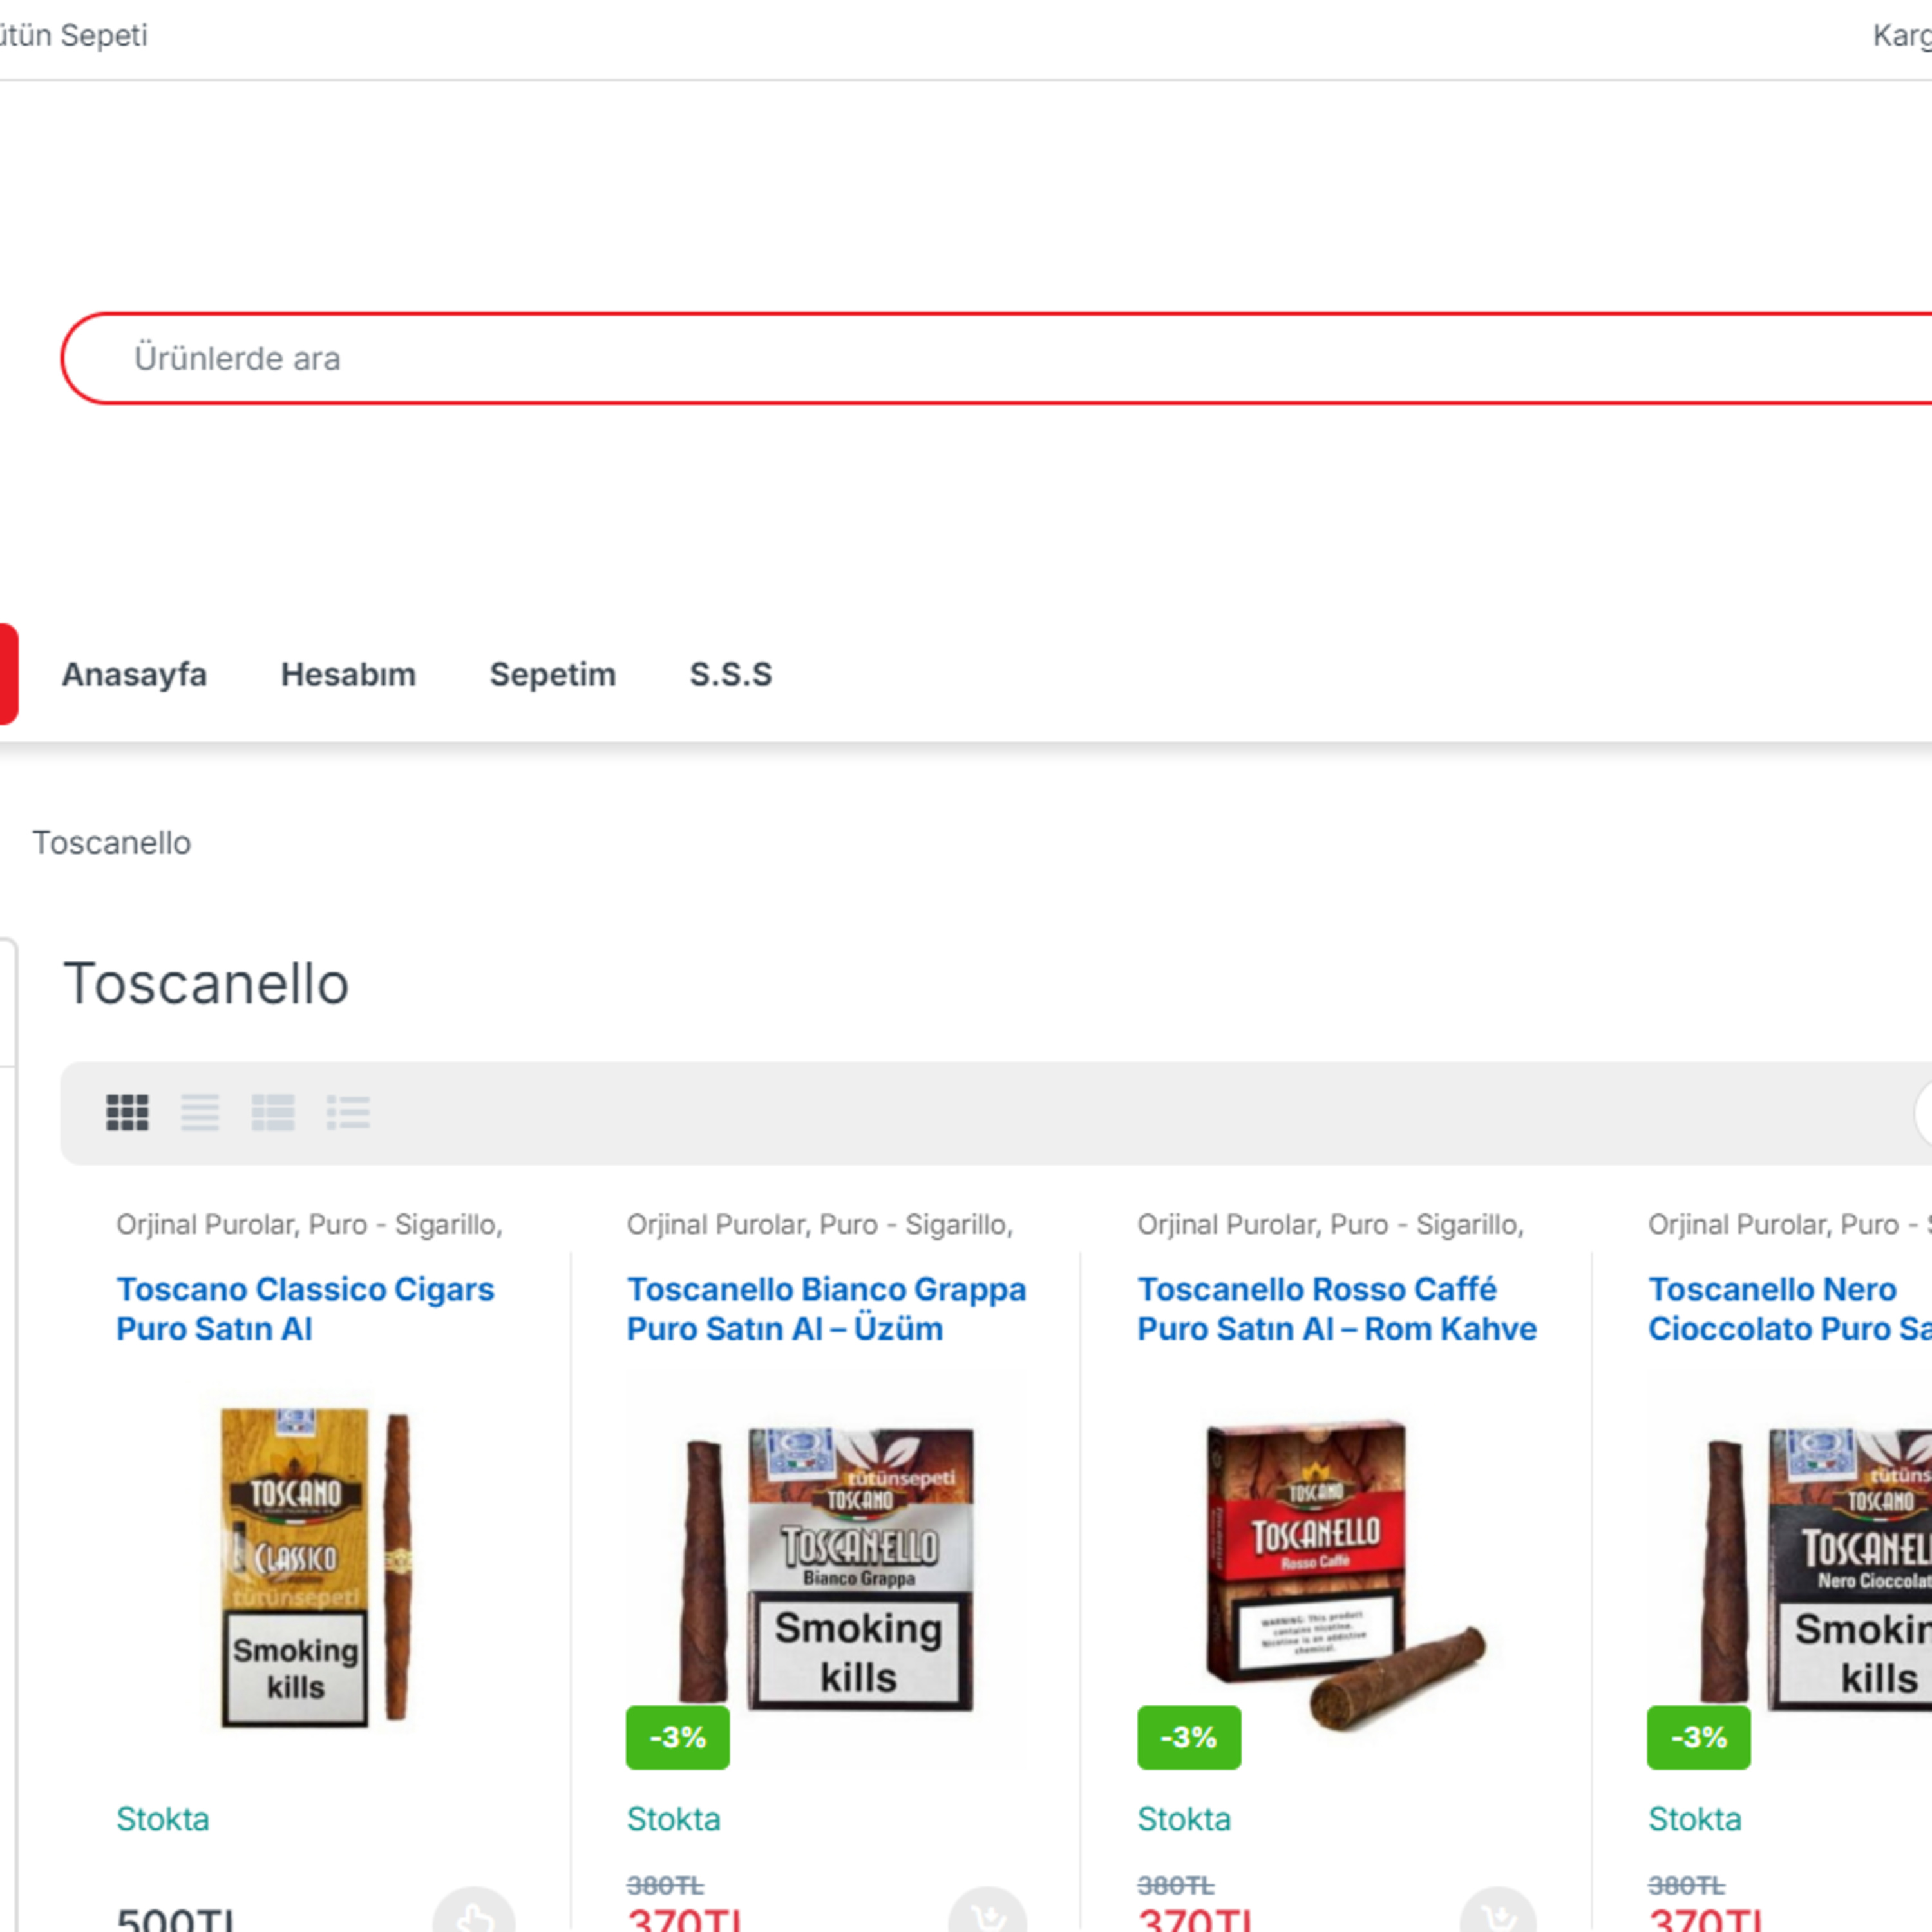Click Orjinal Purolar category above Bianco Grappa
Viewport: 1932px width, 1932px height.
[717, 1224]
